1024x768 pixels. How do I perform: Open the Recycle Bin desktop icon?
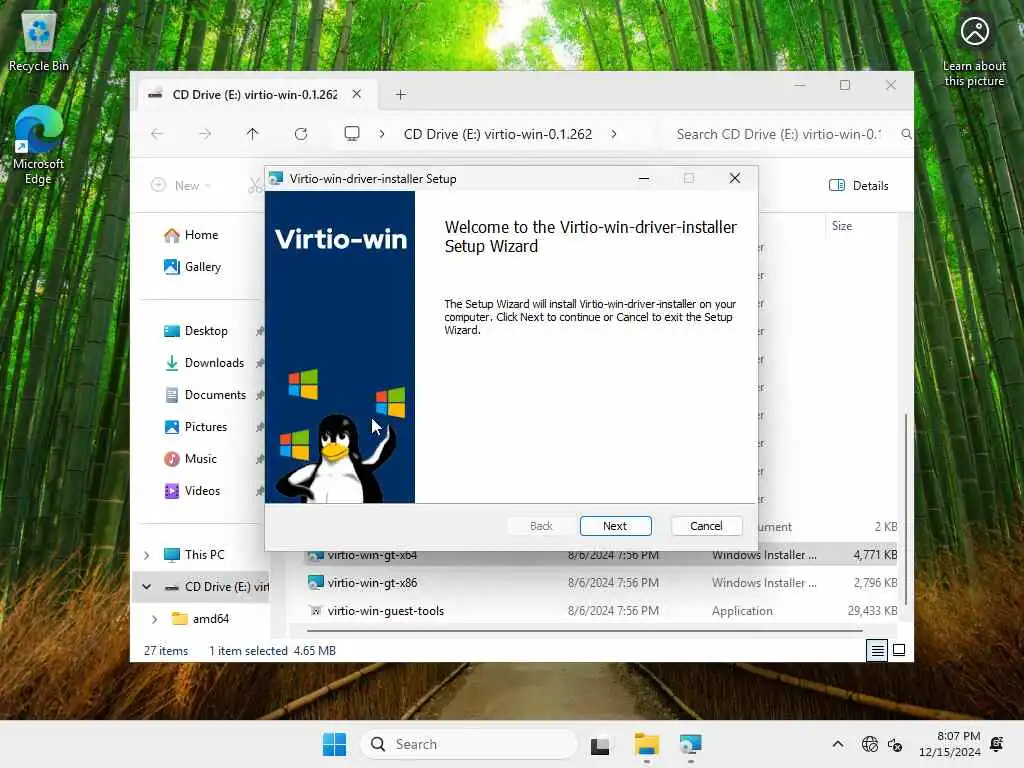(x=39, y=40)
